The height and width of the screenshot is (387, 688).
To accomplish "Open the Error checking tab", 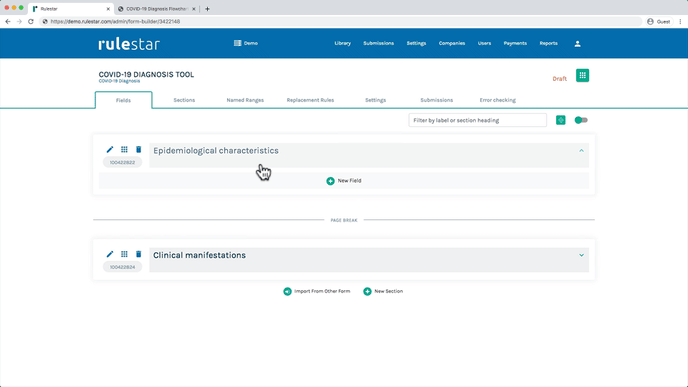I will (498, 100).
